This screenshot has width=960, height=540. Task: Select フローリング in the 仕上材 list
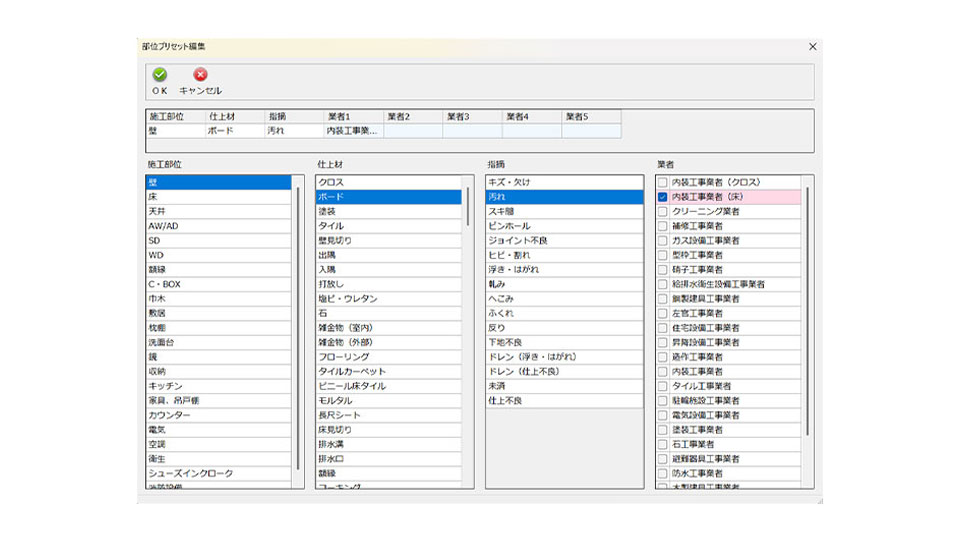point(389,357)
